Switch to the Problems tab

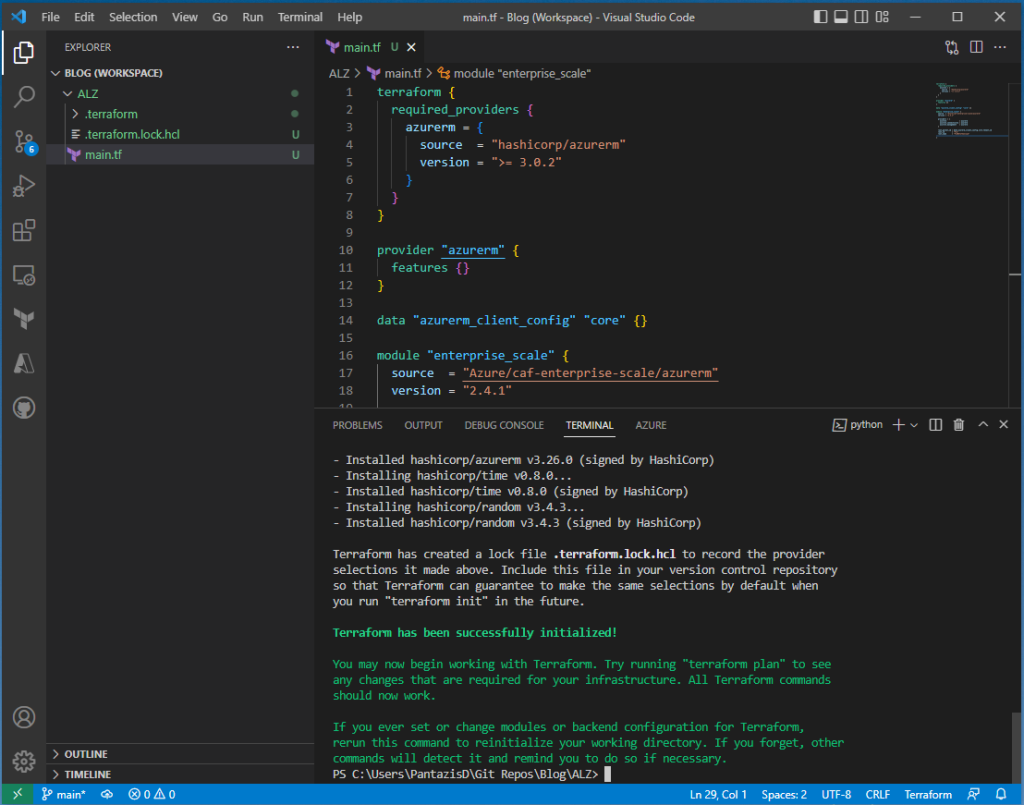click(x=357, y=425)
